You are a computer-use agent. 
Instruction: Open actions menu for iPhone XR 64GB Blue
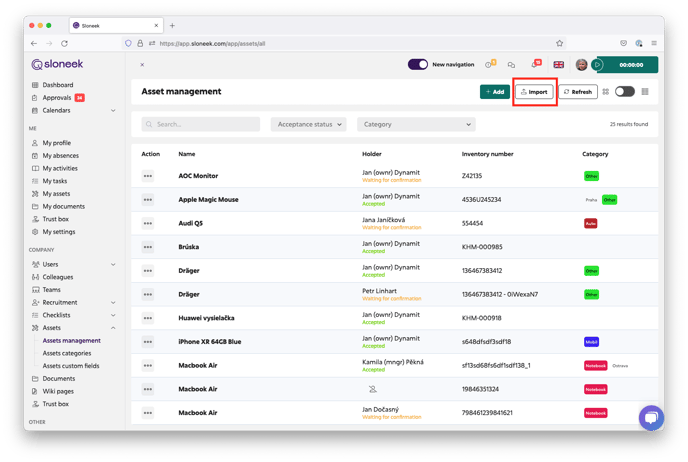coord(148,342)
